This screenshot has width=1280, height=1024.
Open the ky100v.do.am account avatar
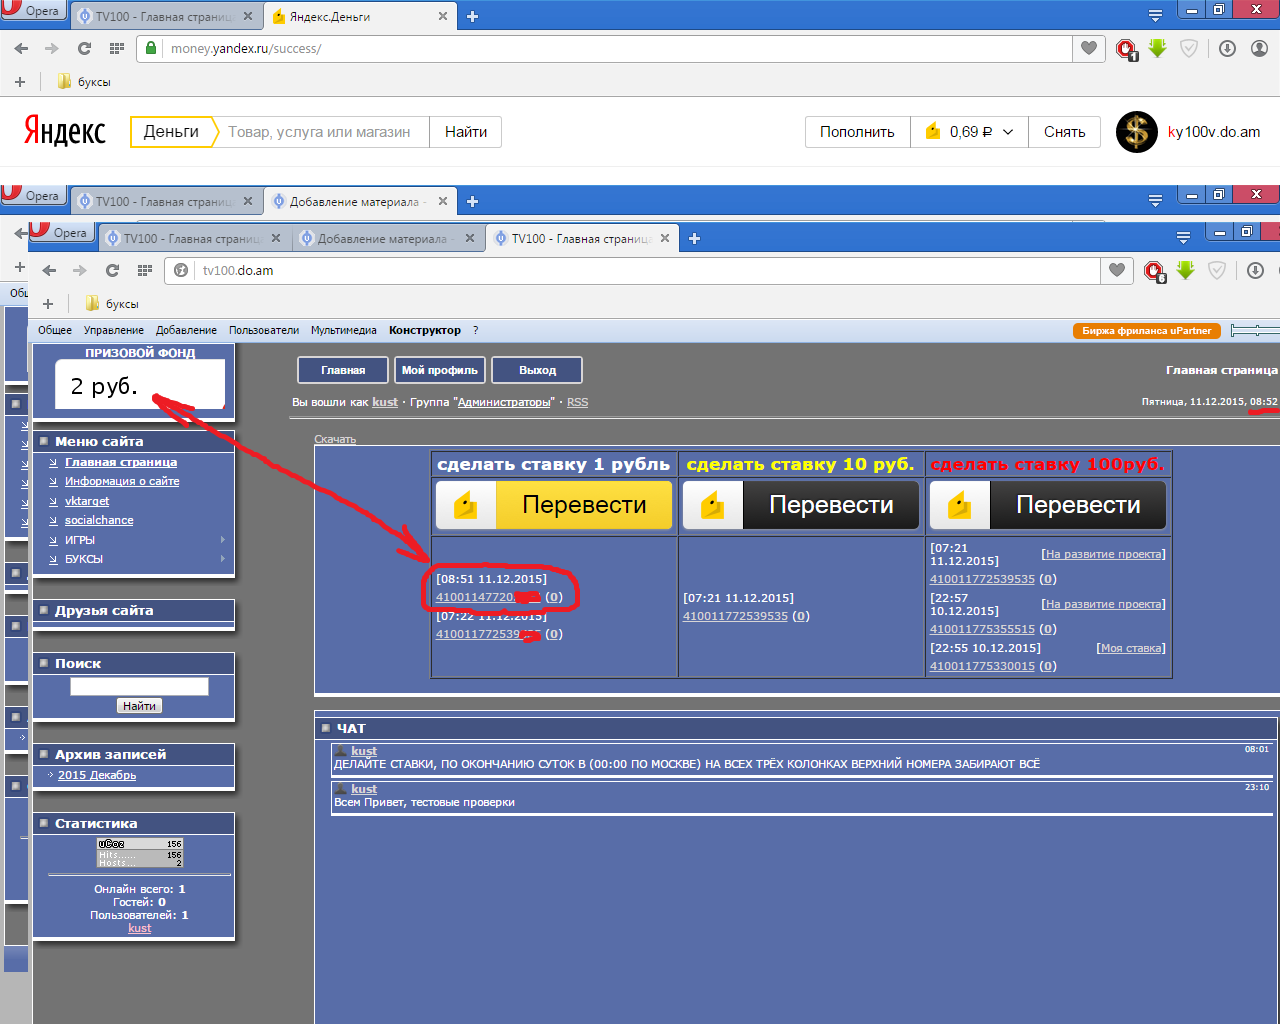tap(1137, 132)
